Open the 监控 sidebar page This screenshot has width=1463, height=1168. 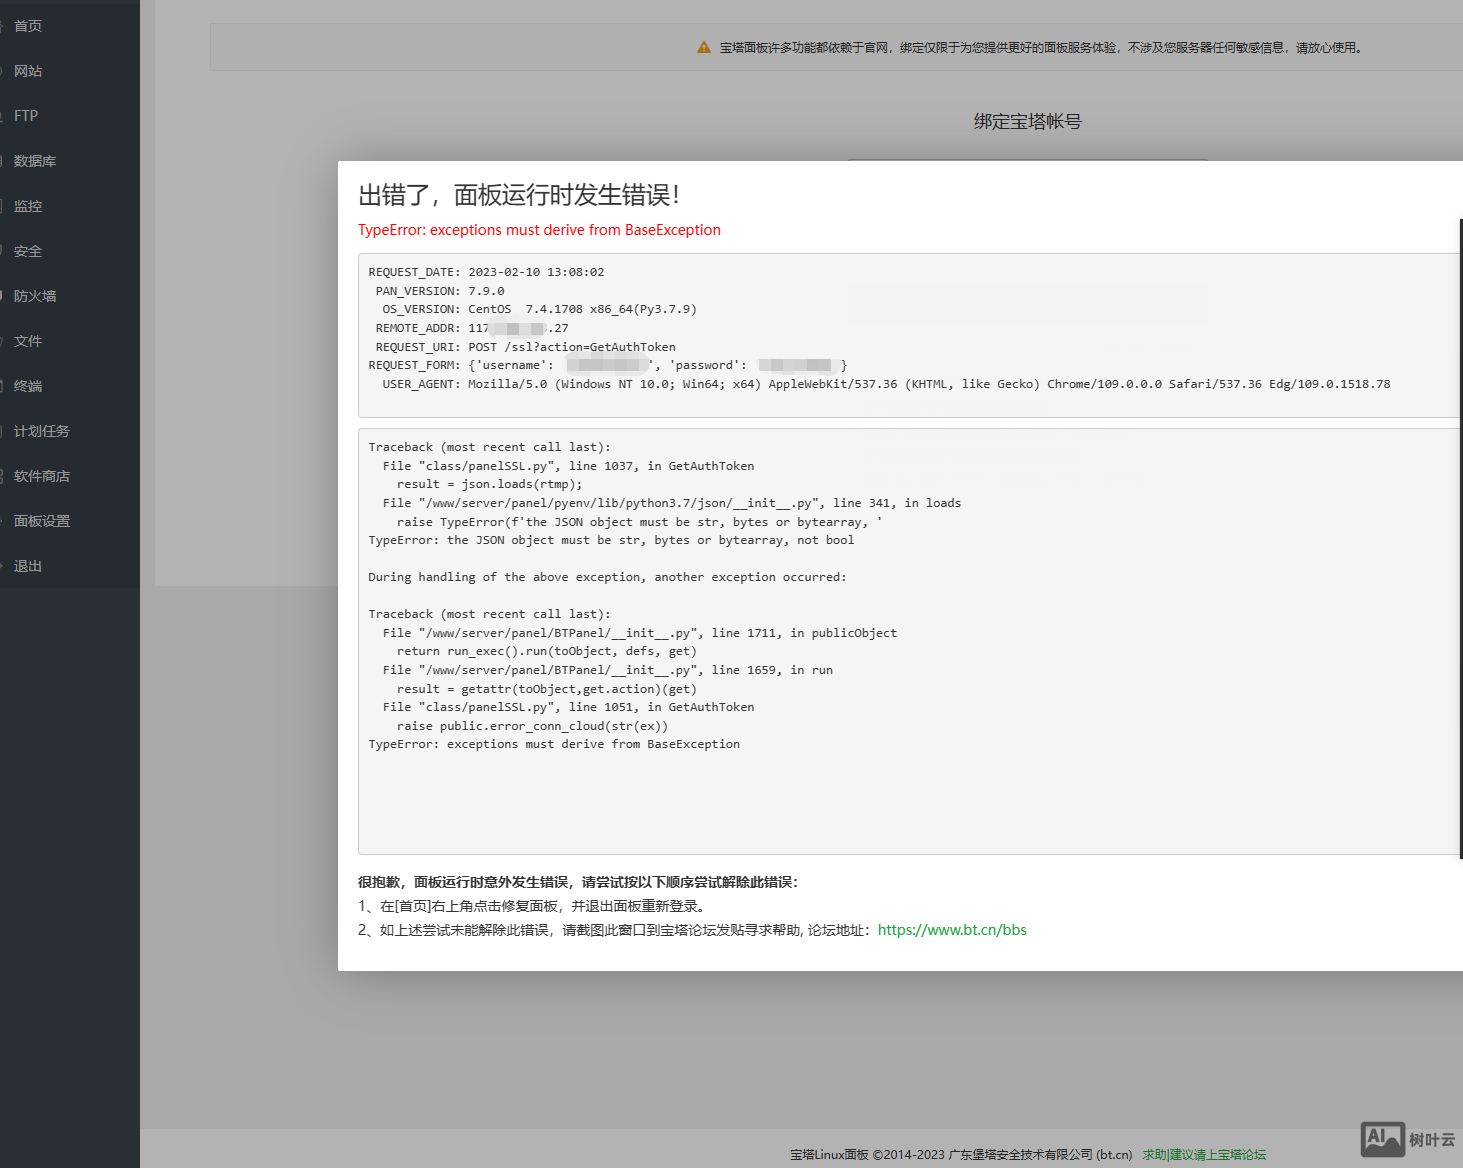(x=28, y=206)
